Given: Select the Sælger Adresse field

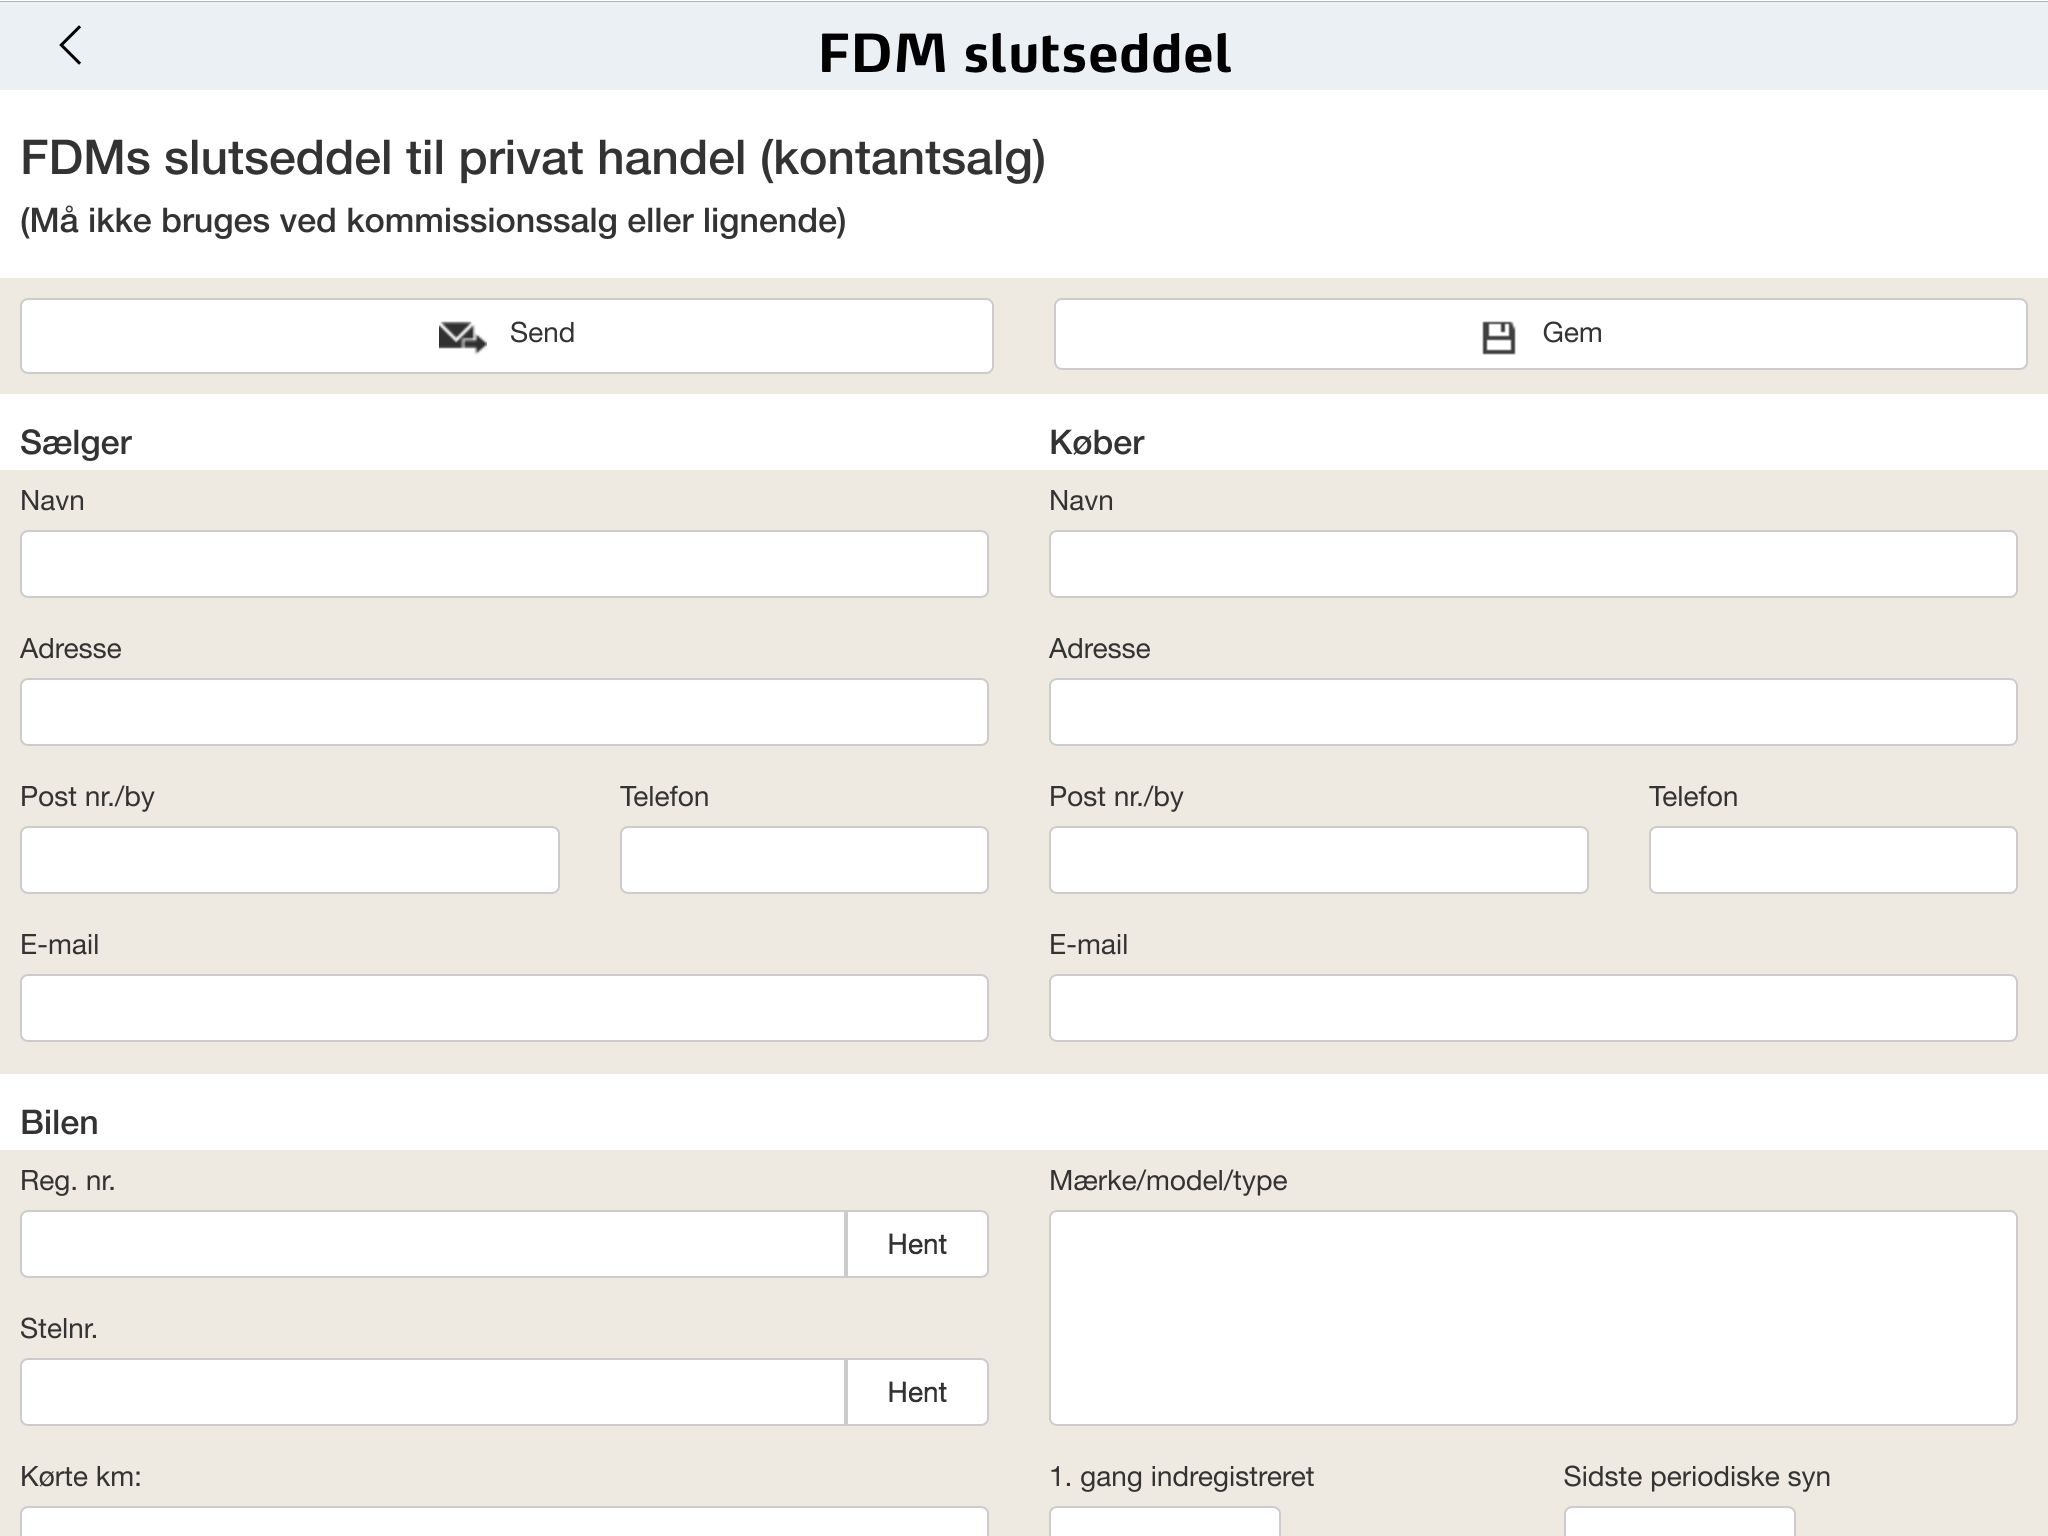Looking at the screenshot, I should pos(504,712).
